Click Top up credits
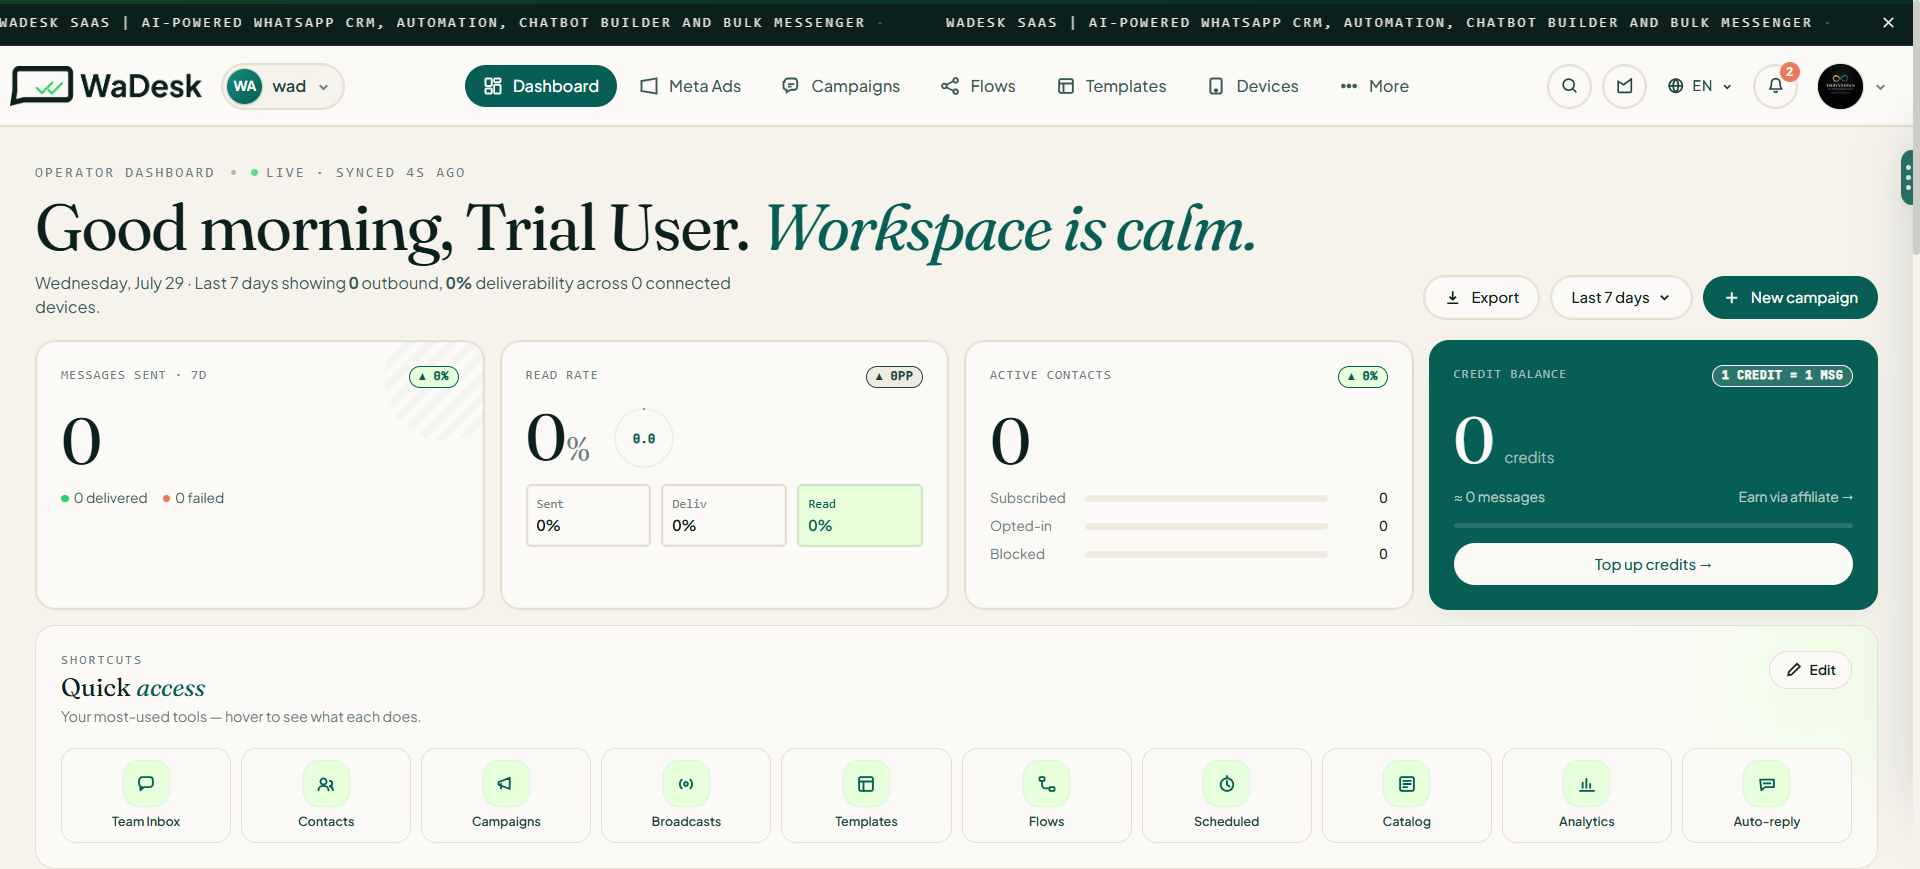Image resolution: width=1920 pixels, height=869 pixels. 1653,564
